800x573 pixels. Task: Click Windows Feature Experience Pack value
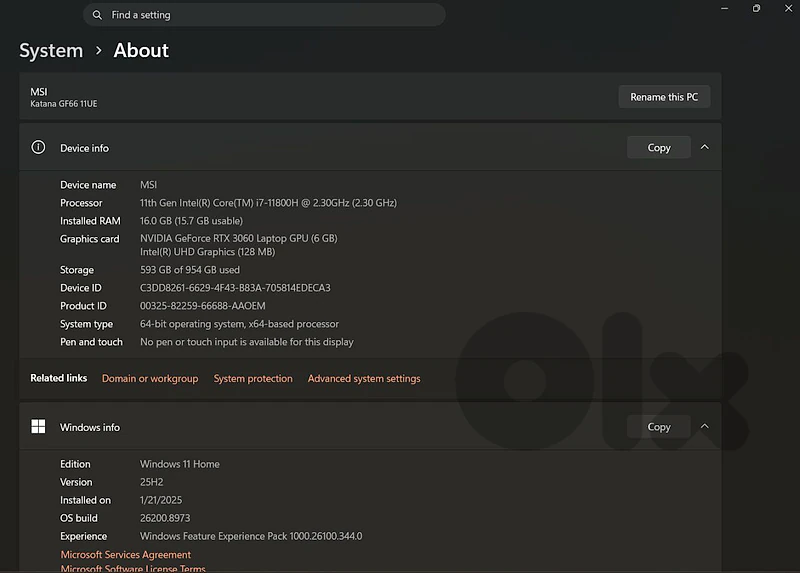(251, 536)
